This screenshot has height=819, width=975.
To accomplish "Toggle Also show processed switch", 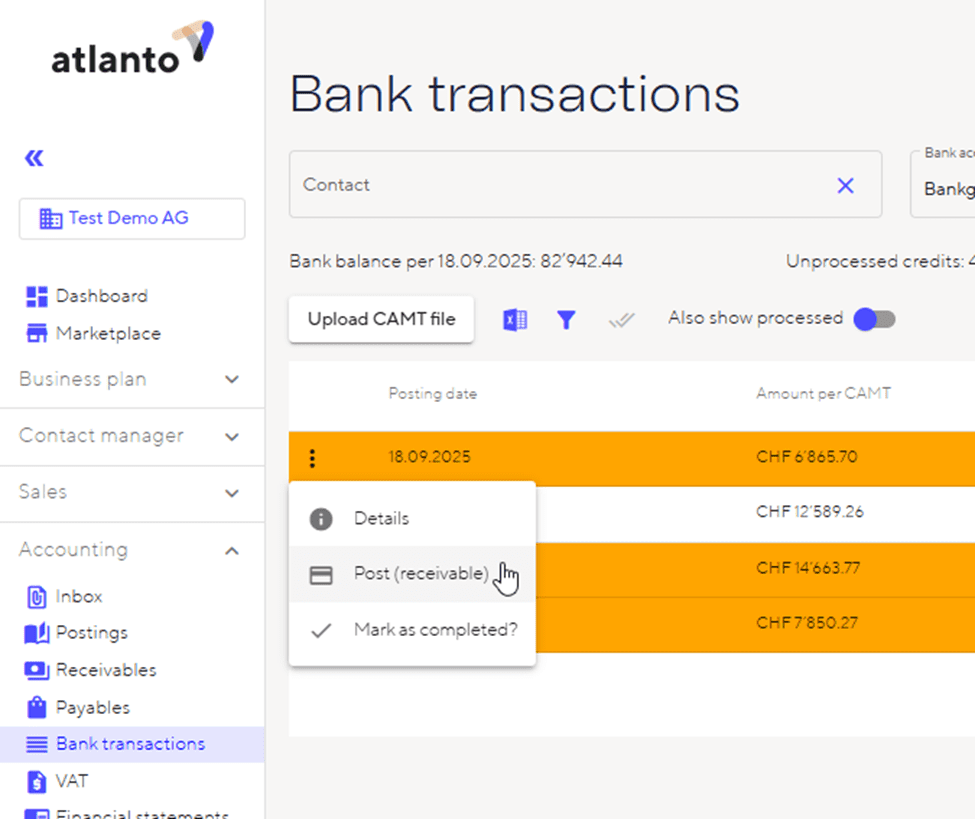I will point(874,319).
